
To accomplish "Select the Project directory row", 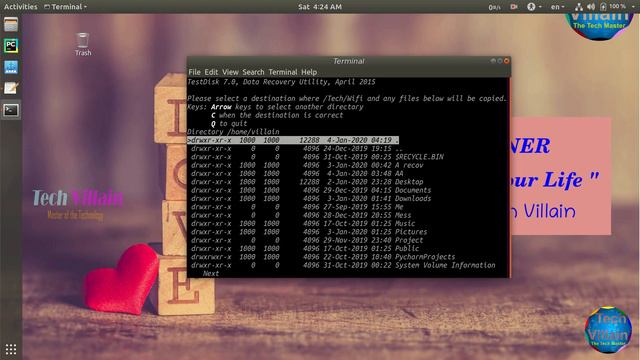I will 307,240.
